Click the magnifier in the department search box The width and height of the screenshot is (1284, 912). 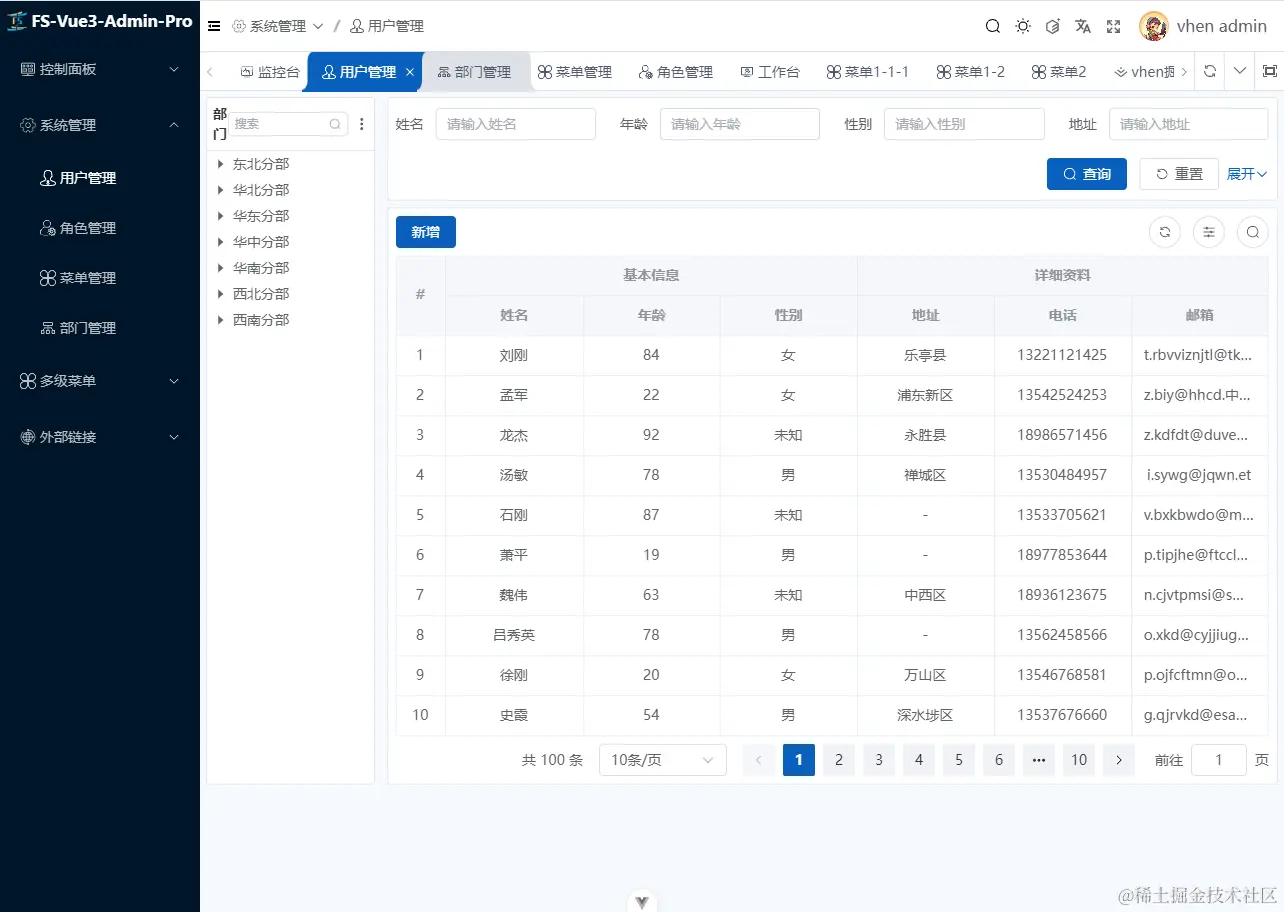click(x=335, y=124)
